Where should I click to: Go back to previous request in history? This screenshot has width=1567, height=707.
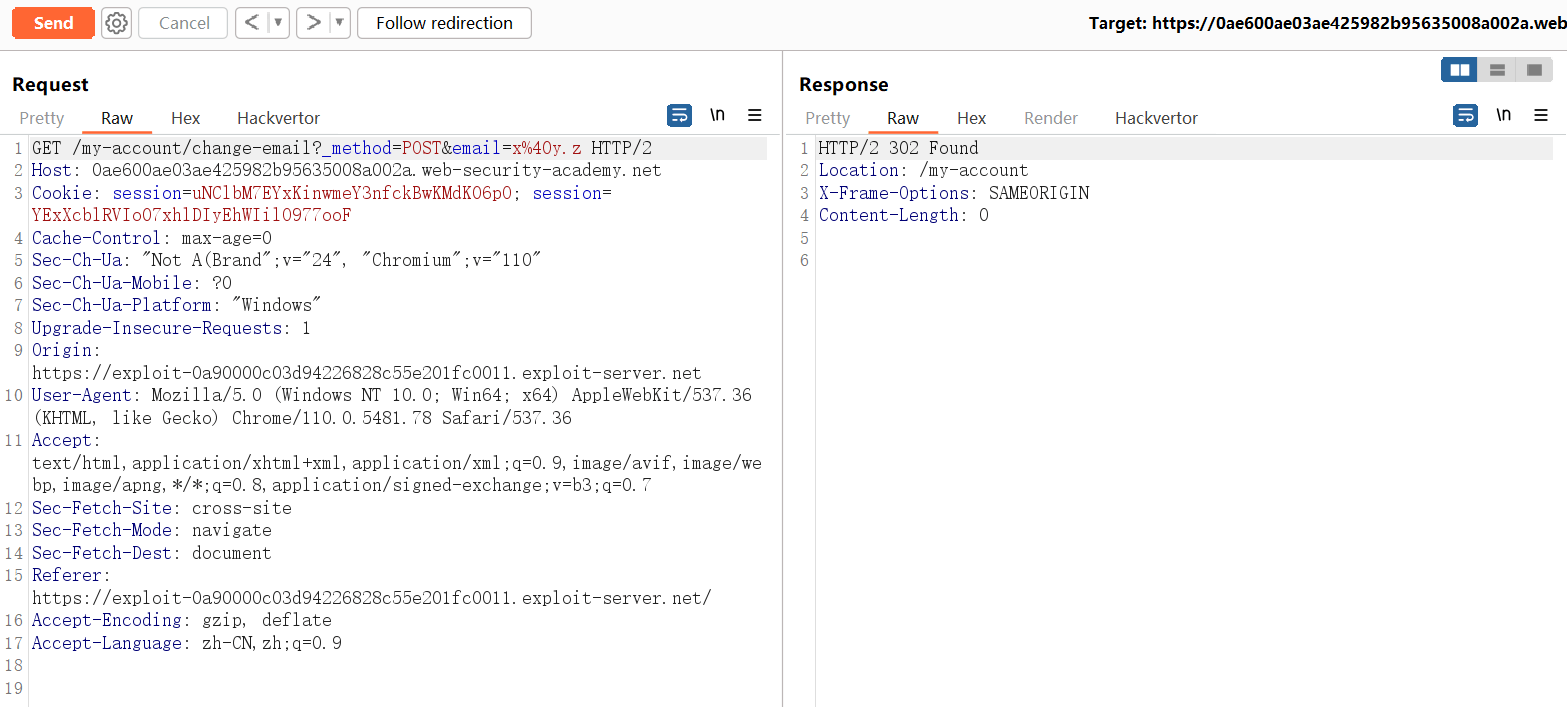pos(252,23)
